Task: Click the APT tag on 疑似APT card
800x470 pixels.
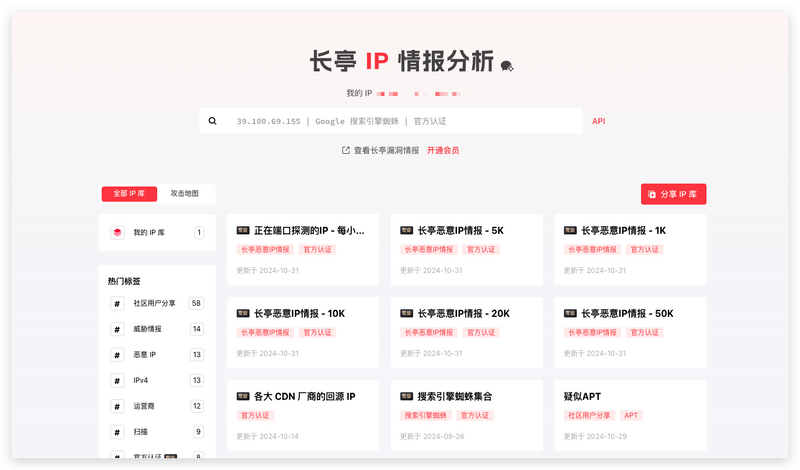Action: click(x=631, y=415)
